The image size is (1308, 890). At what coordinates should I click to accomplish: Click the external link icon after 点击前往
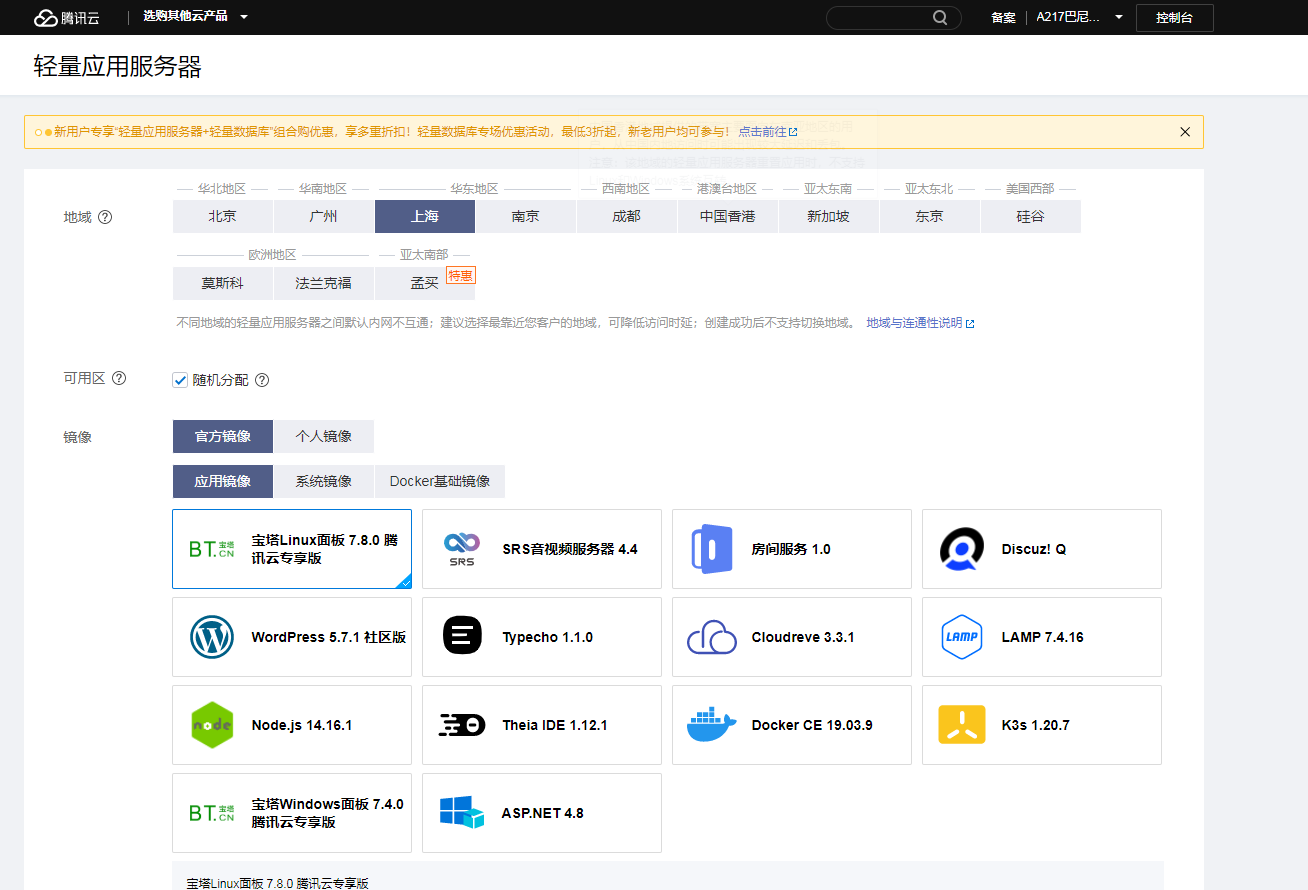793,132
